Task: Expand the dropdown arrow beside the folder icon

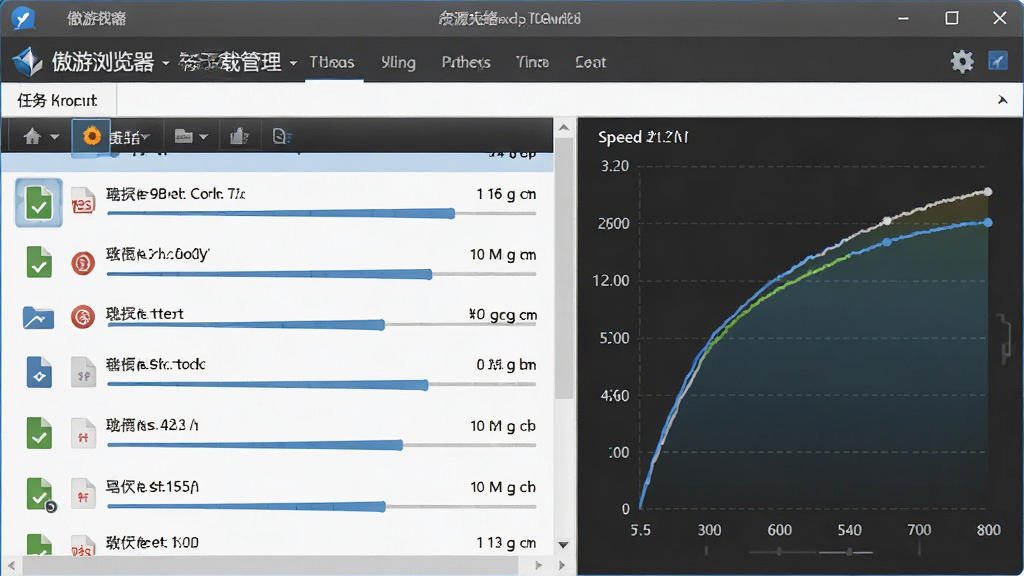Action: pos(204,137)
